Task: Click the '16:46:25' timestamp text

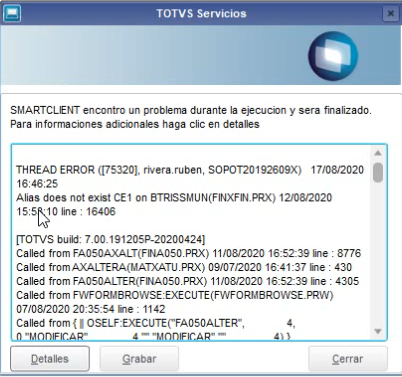Action: pos(37,184)
